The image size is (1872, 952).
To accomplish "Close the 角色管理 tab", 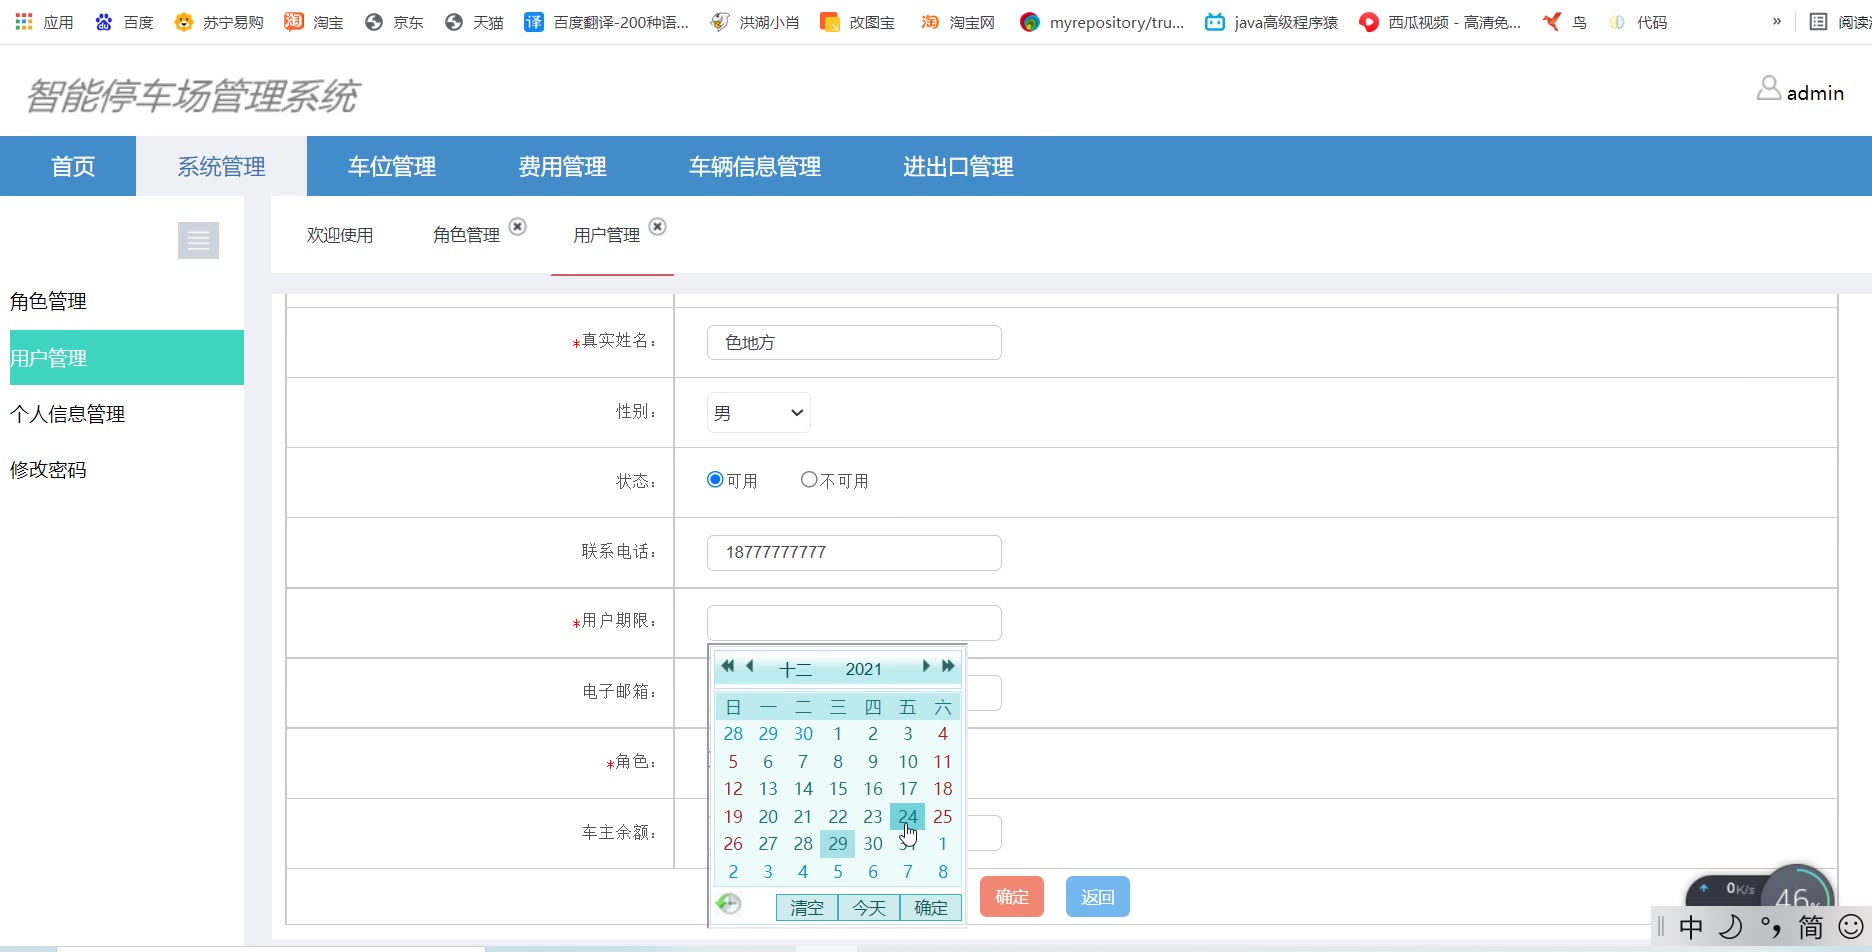I will pos(517,227).
